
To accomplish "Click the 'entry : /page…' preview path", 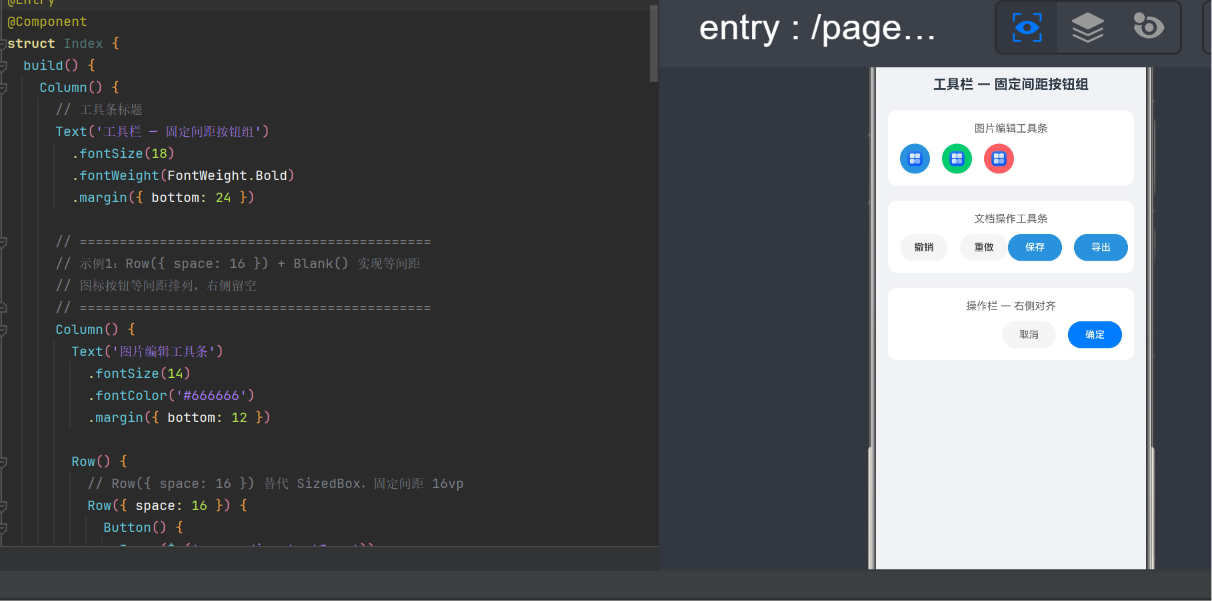I will (x=818, y=28).
